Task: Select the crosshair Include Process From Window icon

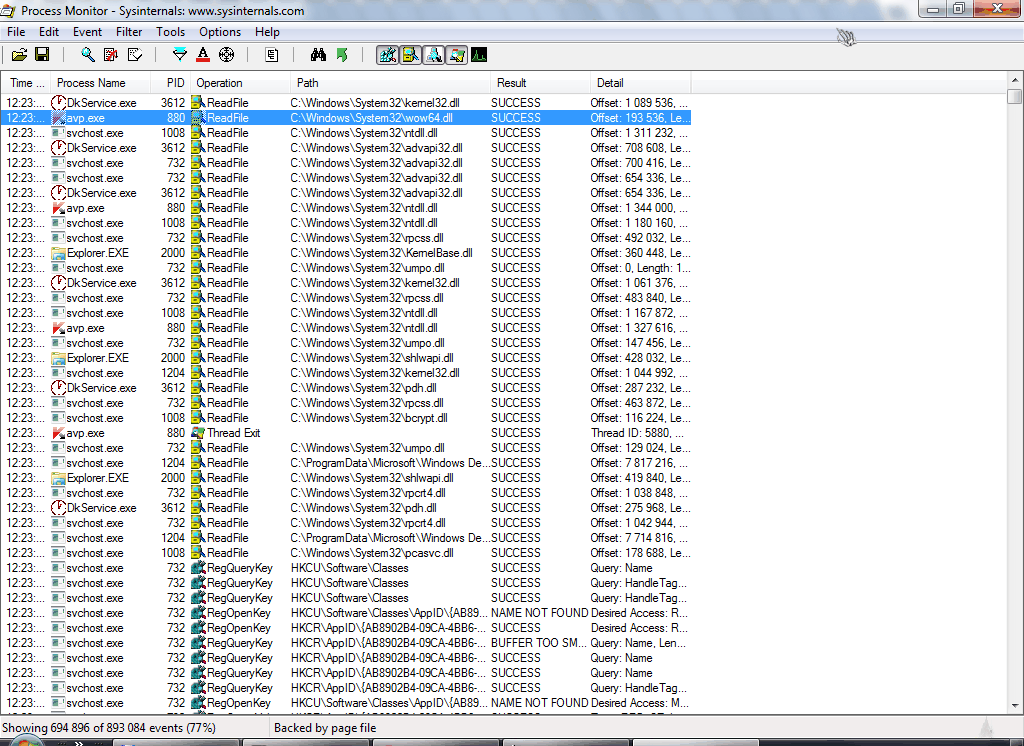Action: 226,55
